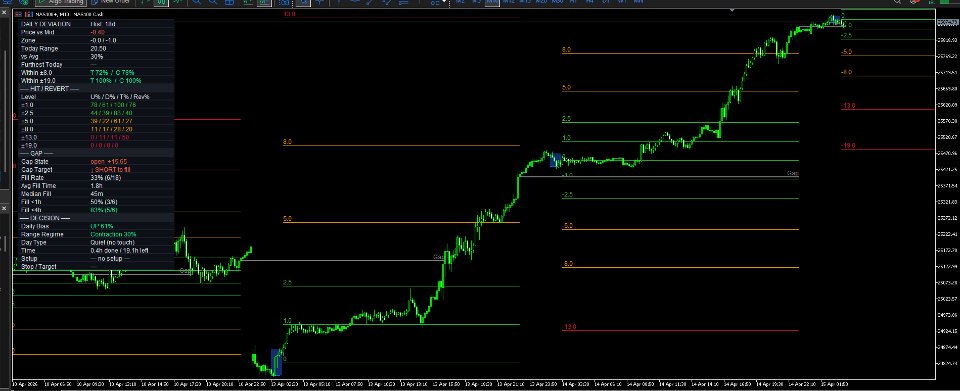The image size is (960, 391).
Task: Click the Today Range value 20.50
Action: click(x=98, y=48)
